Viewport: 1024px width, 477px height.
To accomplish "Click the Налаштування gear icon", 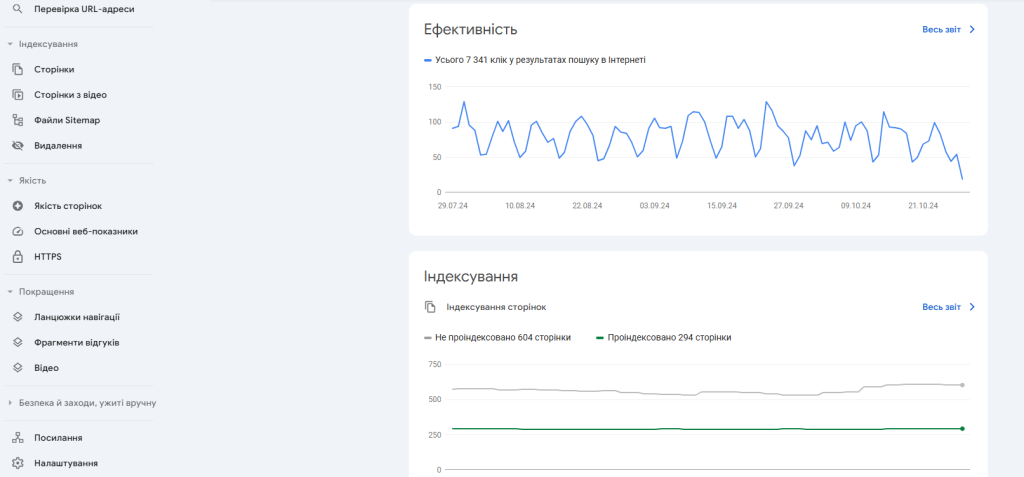I will [x=17, y=463].
